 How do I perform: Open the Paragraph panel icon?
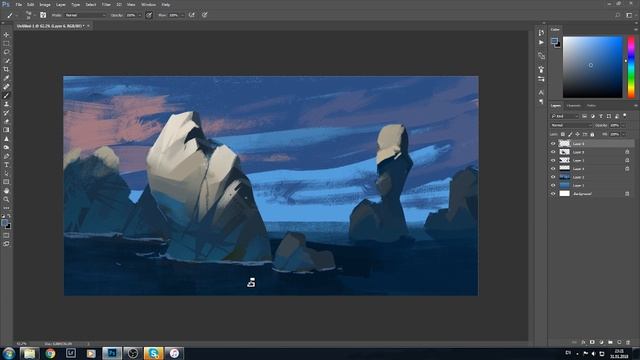(541, 101)
